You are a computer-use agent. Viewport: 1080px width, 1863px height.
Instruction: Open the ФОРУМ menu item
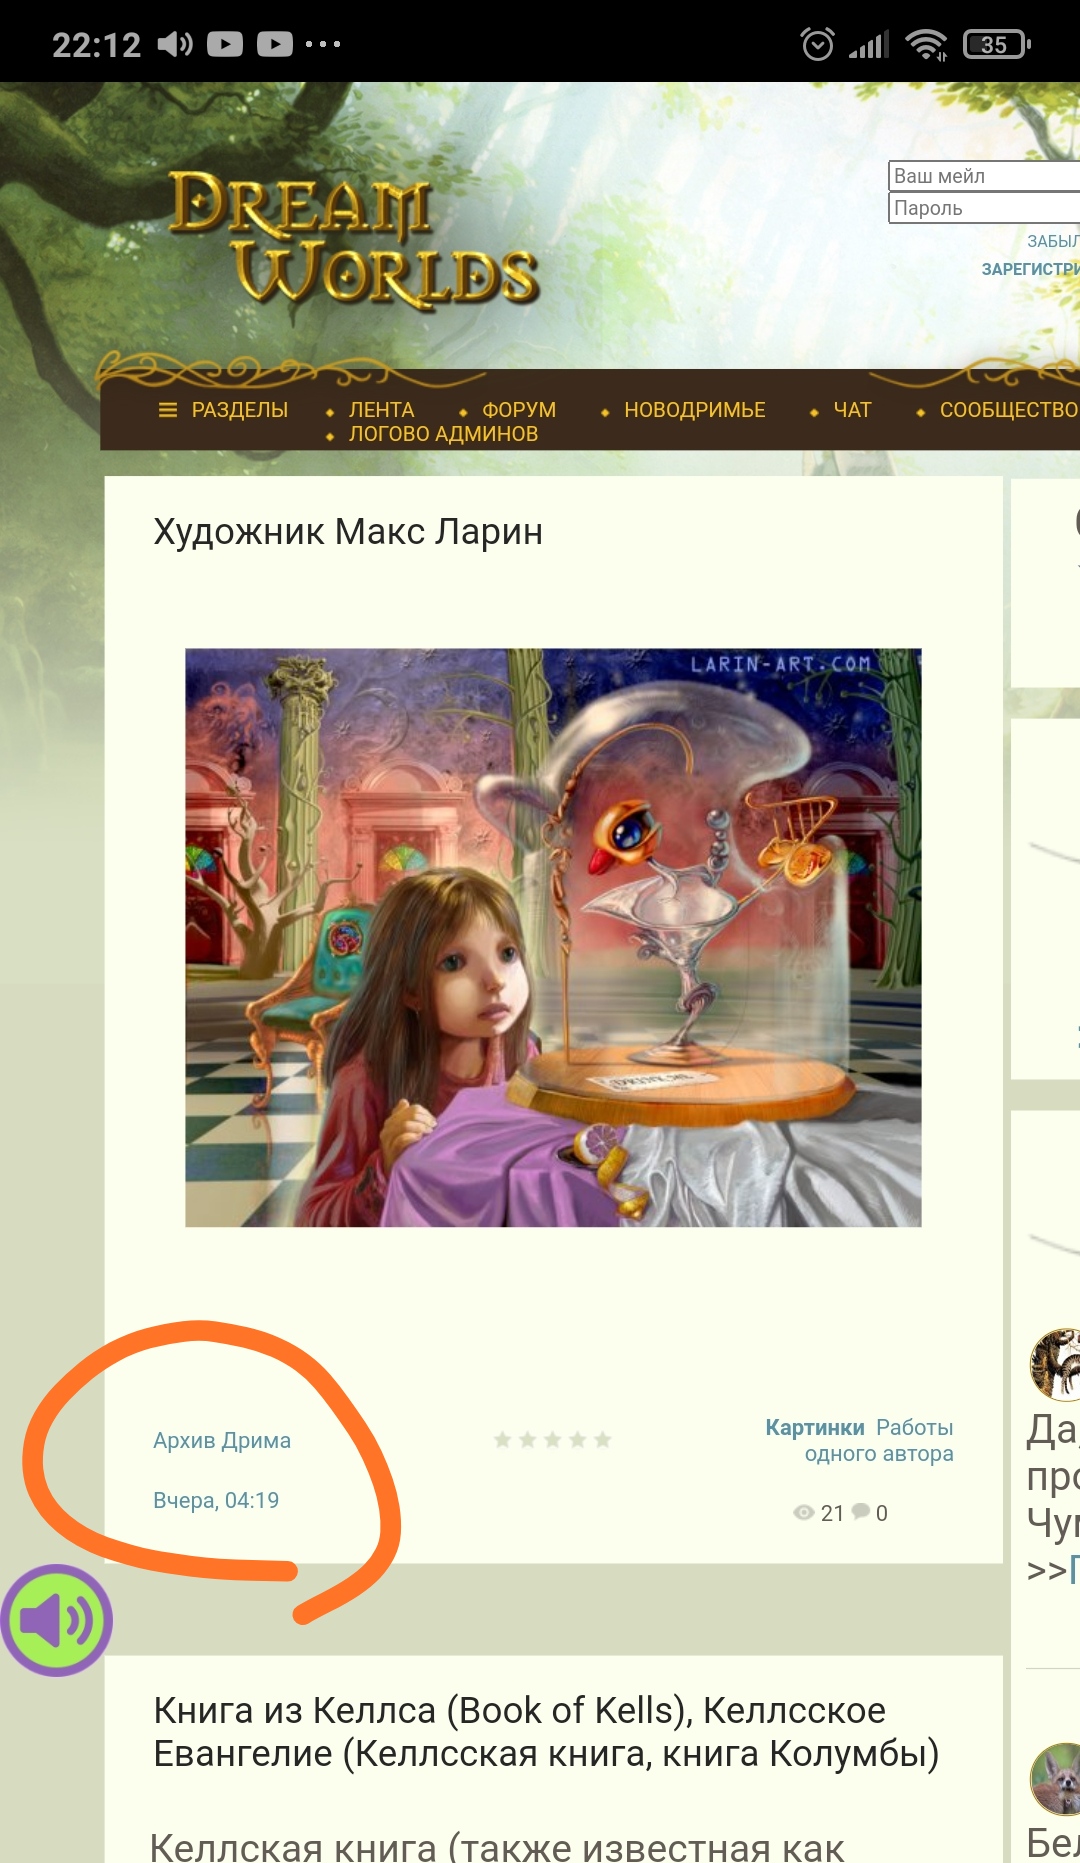click(x=519, y=410)
